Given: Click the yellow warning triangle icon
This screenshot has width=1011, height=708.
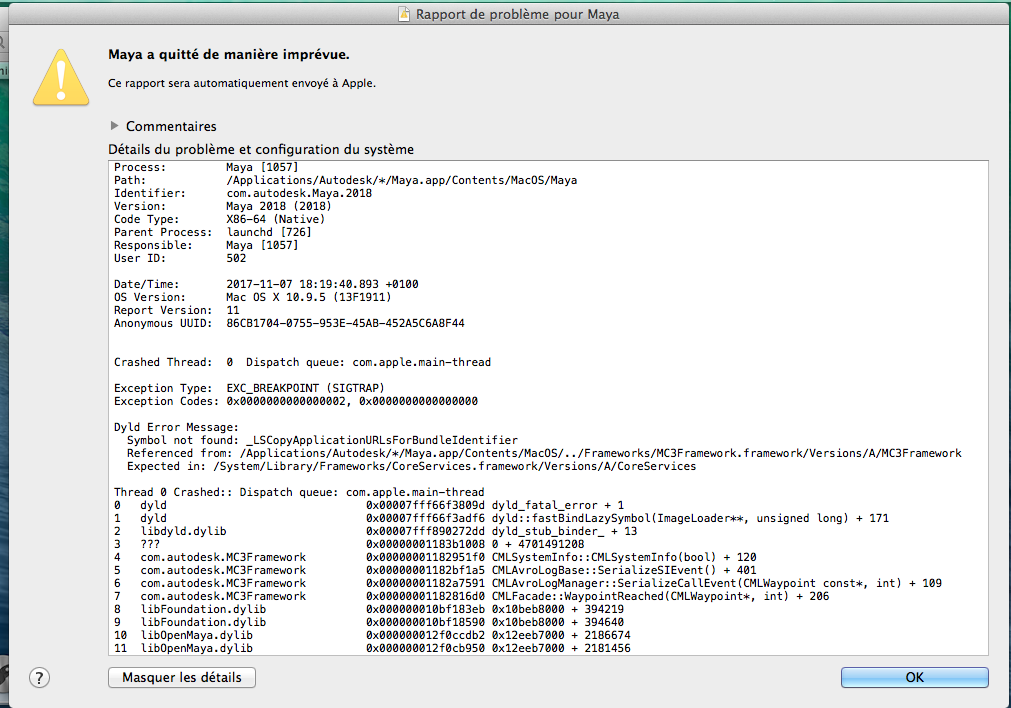Looking at the screenshot, I should (x=61, y=77).
